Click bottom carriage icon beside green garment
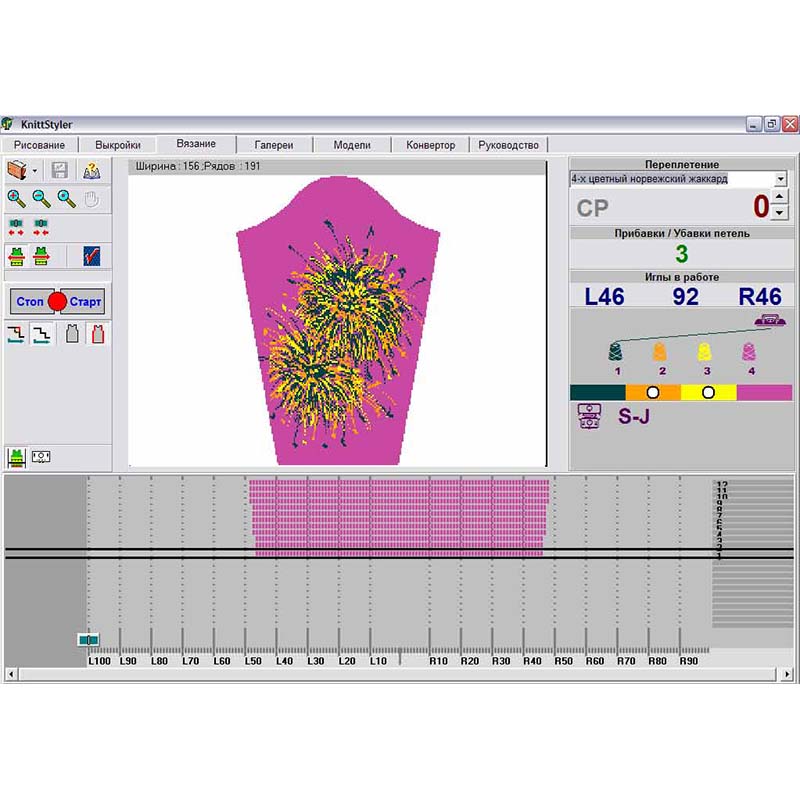This screenshot has width=800, height=800. pos(41,456)
